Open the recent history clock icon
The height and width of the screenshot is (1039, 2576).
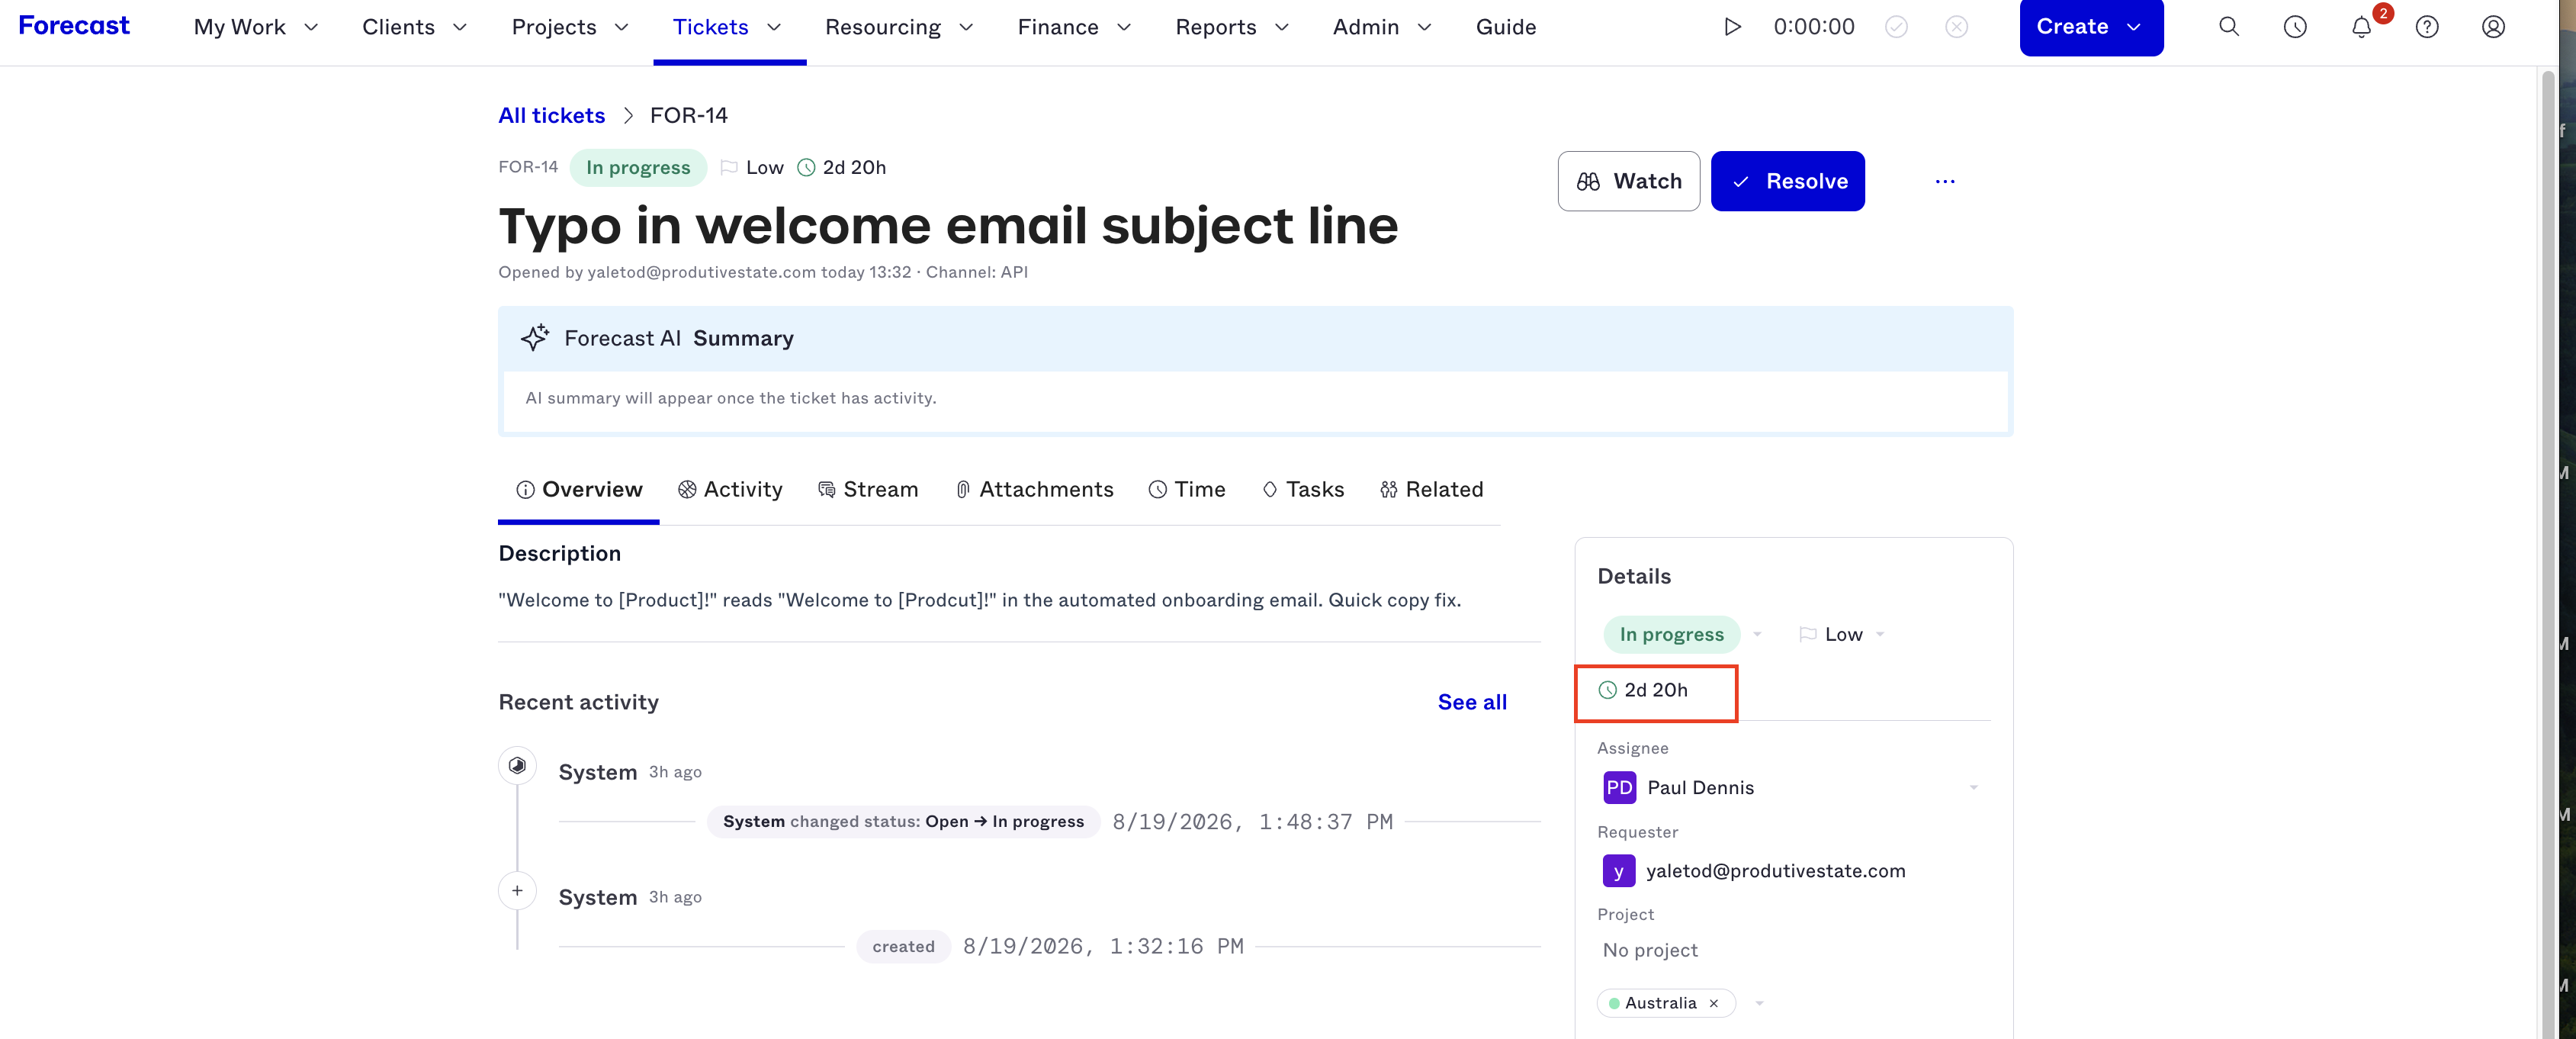[x=2295, y=27]
